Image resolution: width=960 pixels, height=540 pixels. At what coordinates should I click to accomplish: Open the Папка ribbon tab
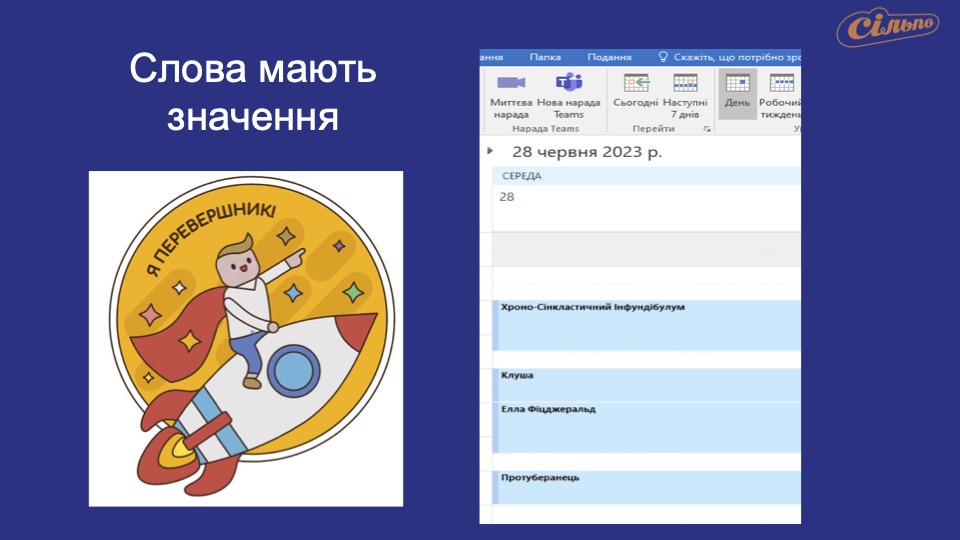click(545, 58)
